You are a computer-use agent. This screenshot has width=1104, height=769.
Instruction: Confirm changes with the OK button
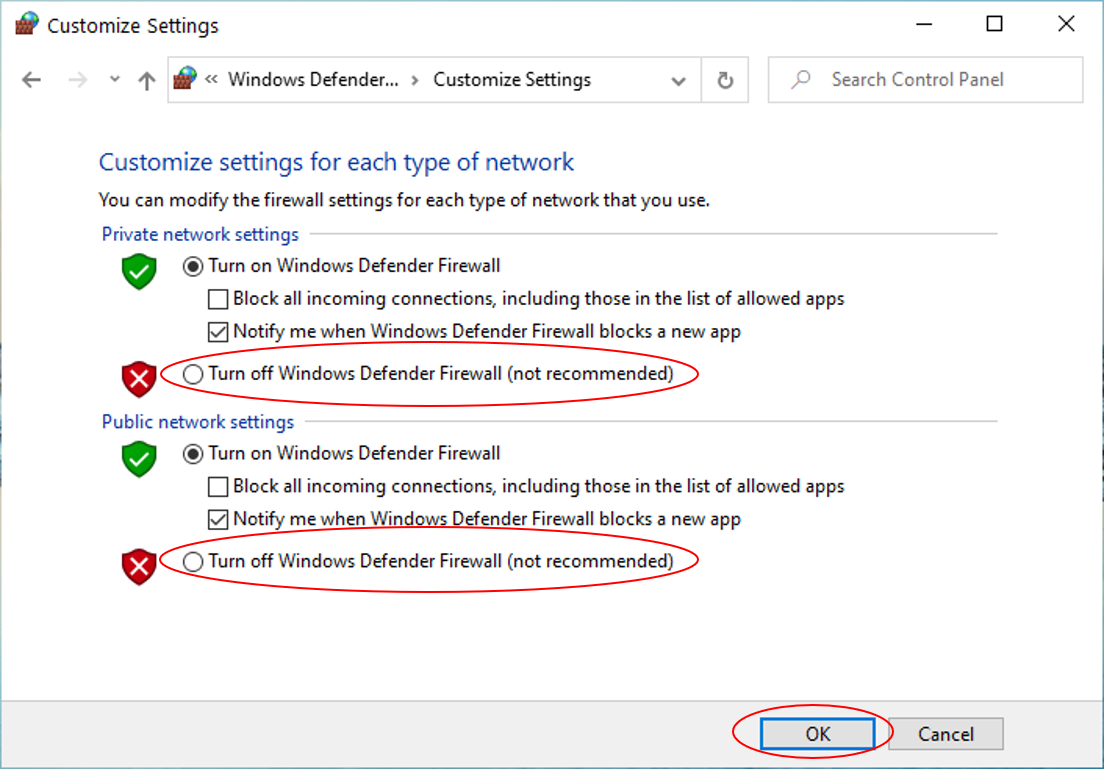817,734
